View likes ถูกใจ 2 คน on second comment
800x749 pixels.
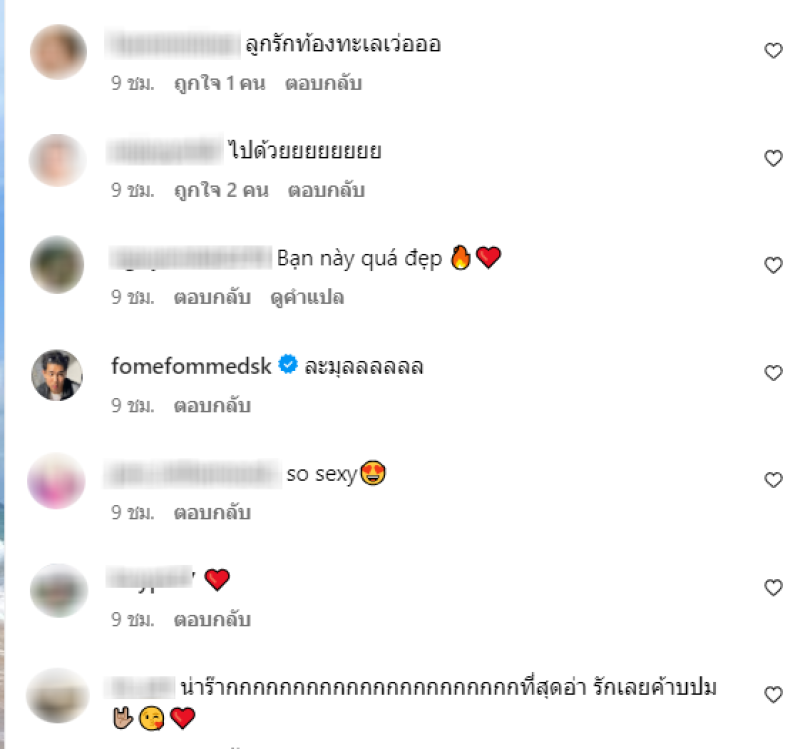[x=221, y=190]
